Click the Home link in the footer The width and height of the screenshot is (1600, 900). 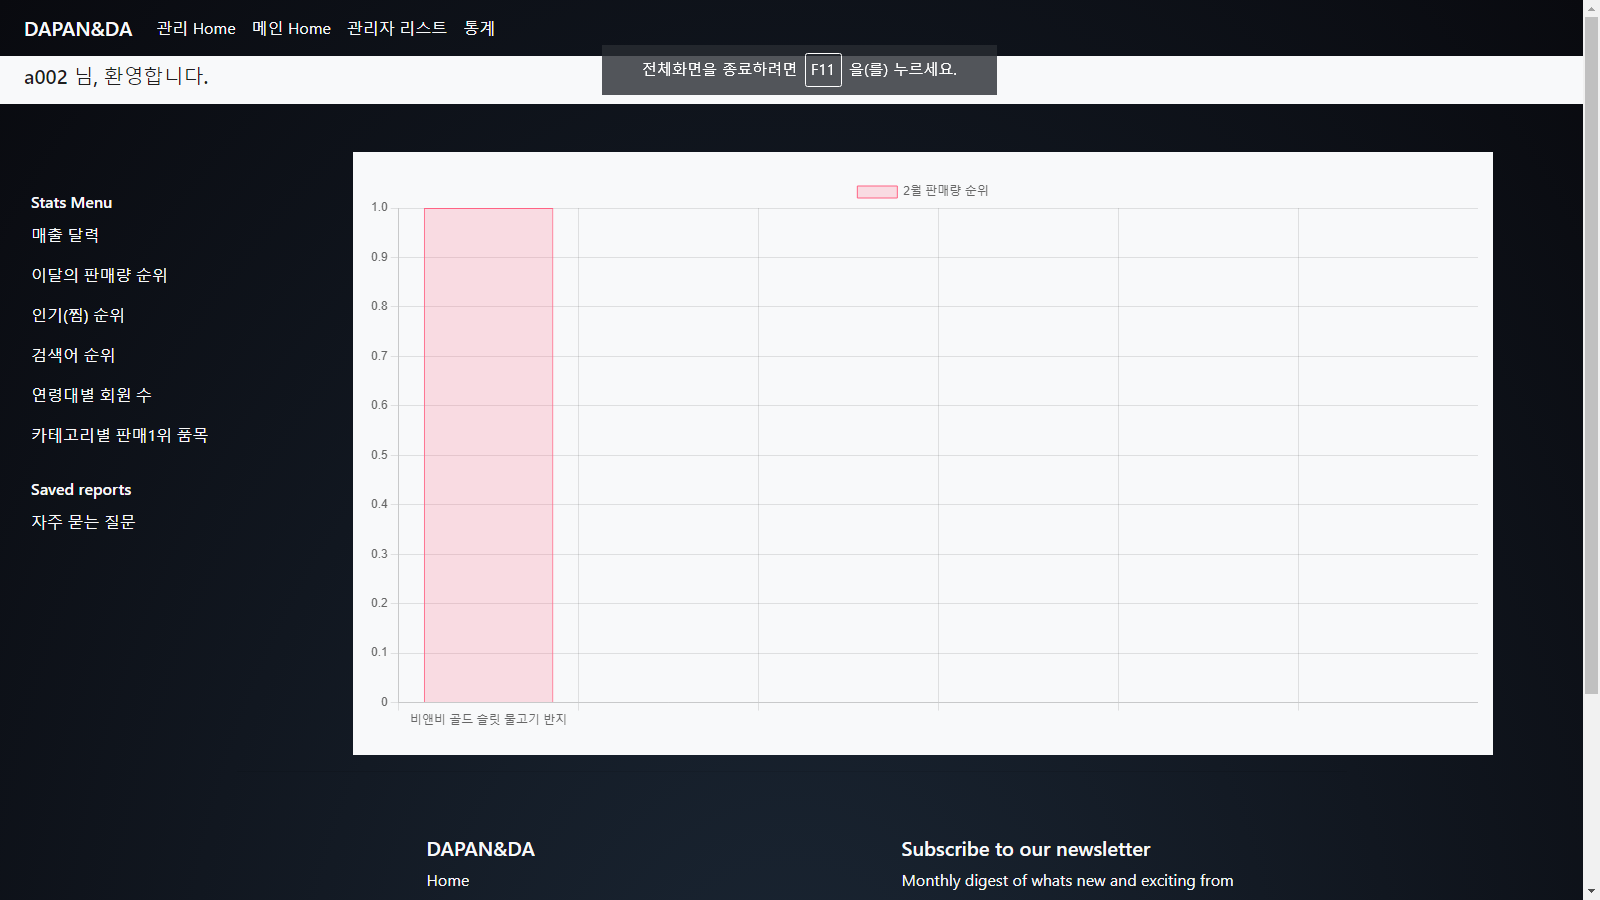pyautogui.click(x=447, y=881)
